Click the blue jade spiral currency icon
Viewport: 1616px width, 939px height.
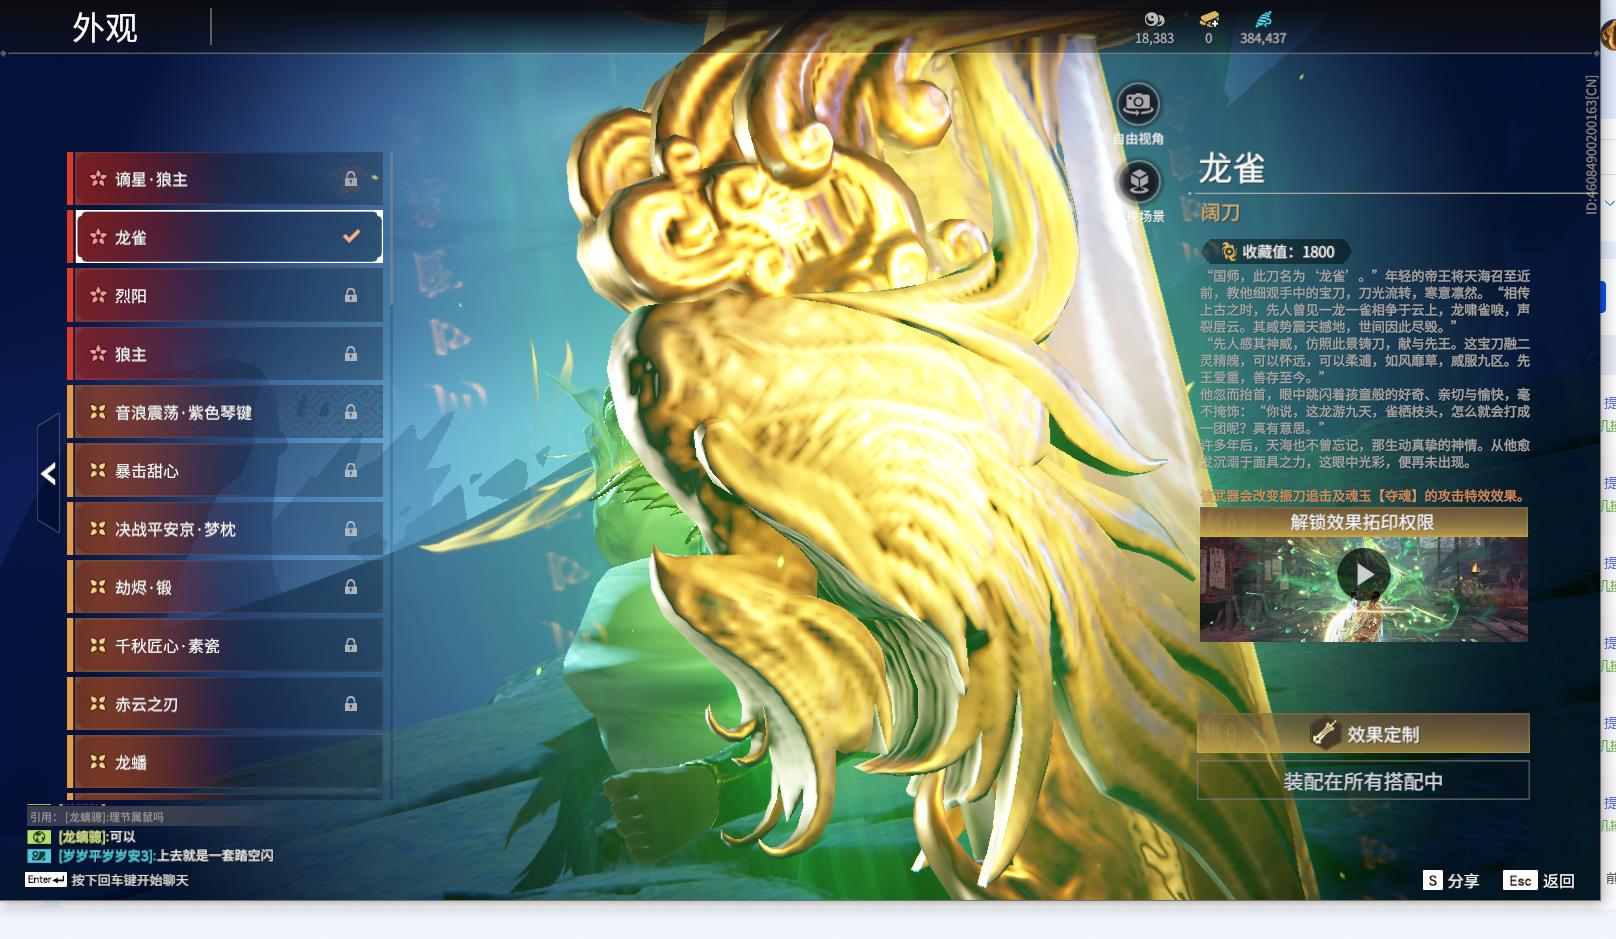tap(1264, 18)
